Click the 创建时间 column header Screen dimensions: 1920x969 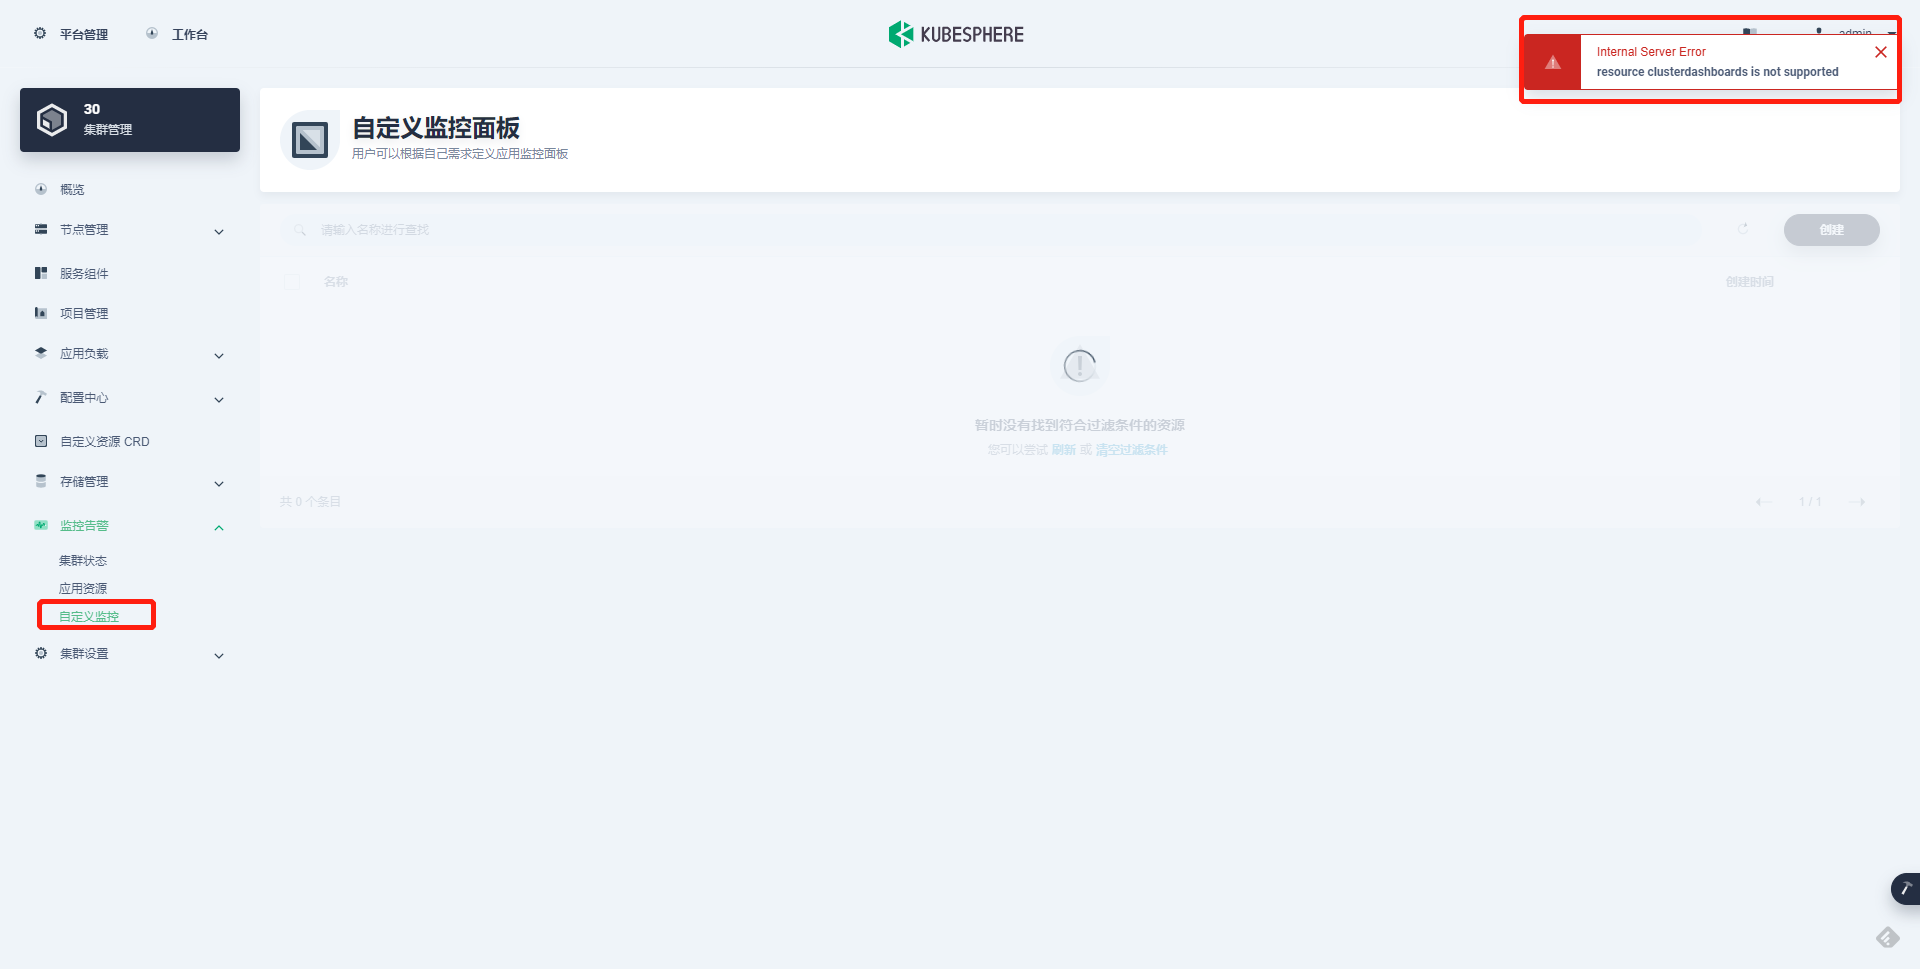[x=1750, y=282]
